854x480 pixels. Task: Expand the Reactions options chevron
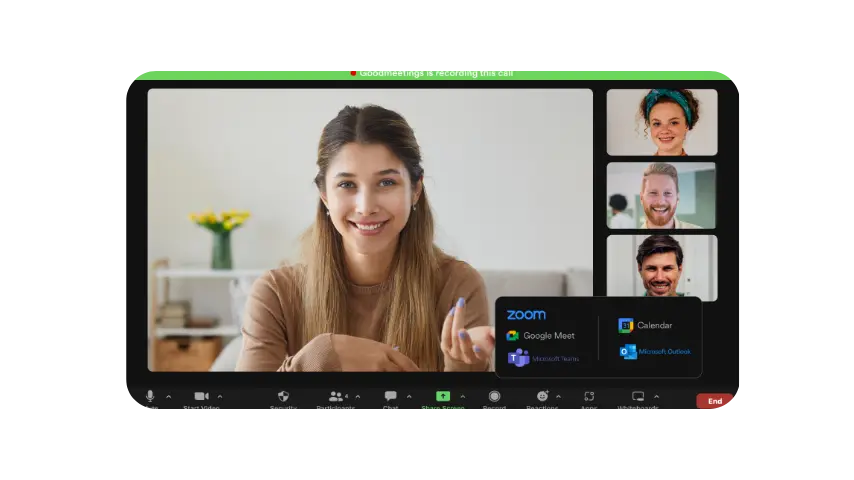coord(558,397)
